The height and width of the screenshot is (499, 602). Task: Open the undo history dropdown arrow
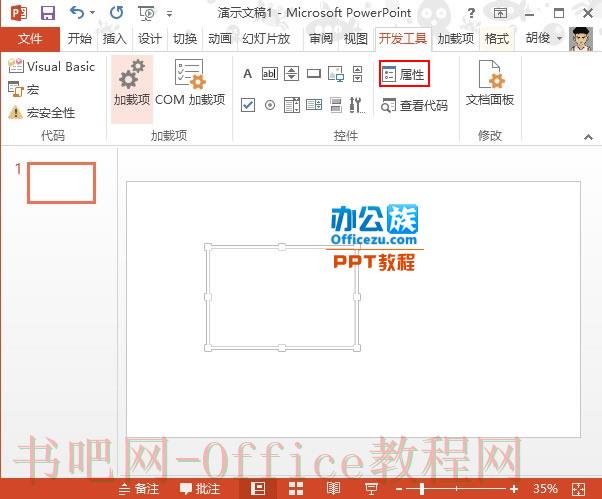[x=93, y=13]
